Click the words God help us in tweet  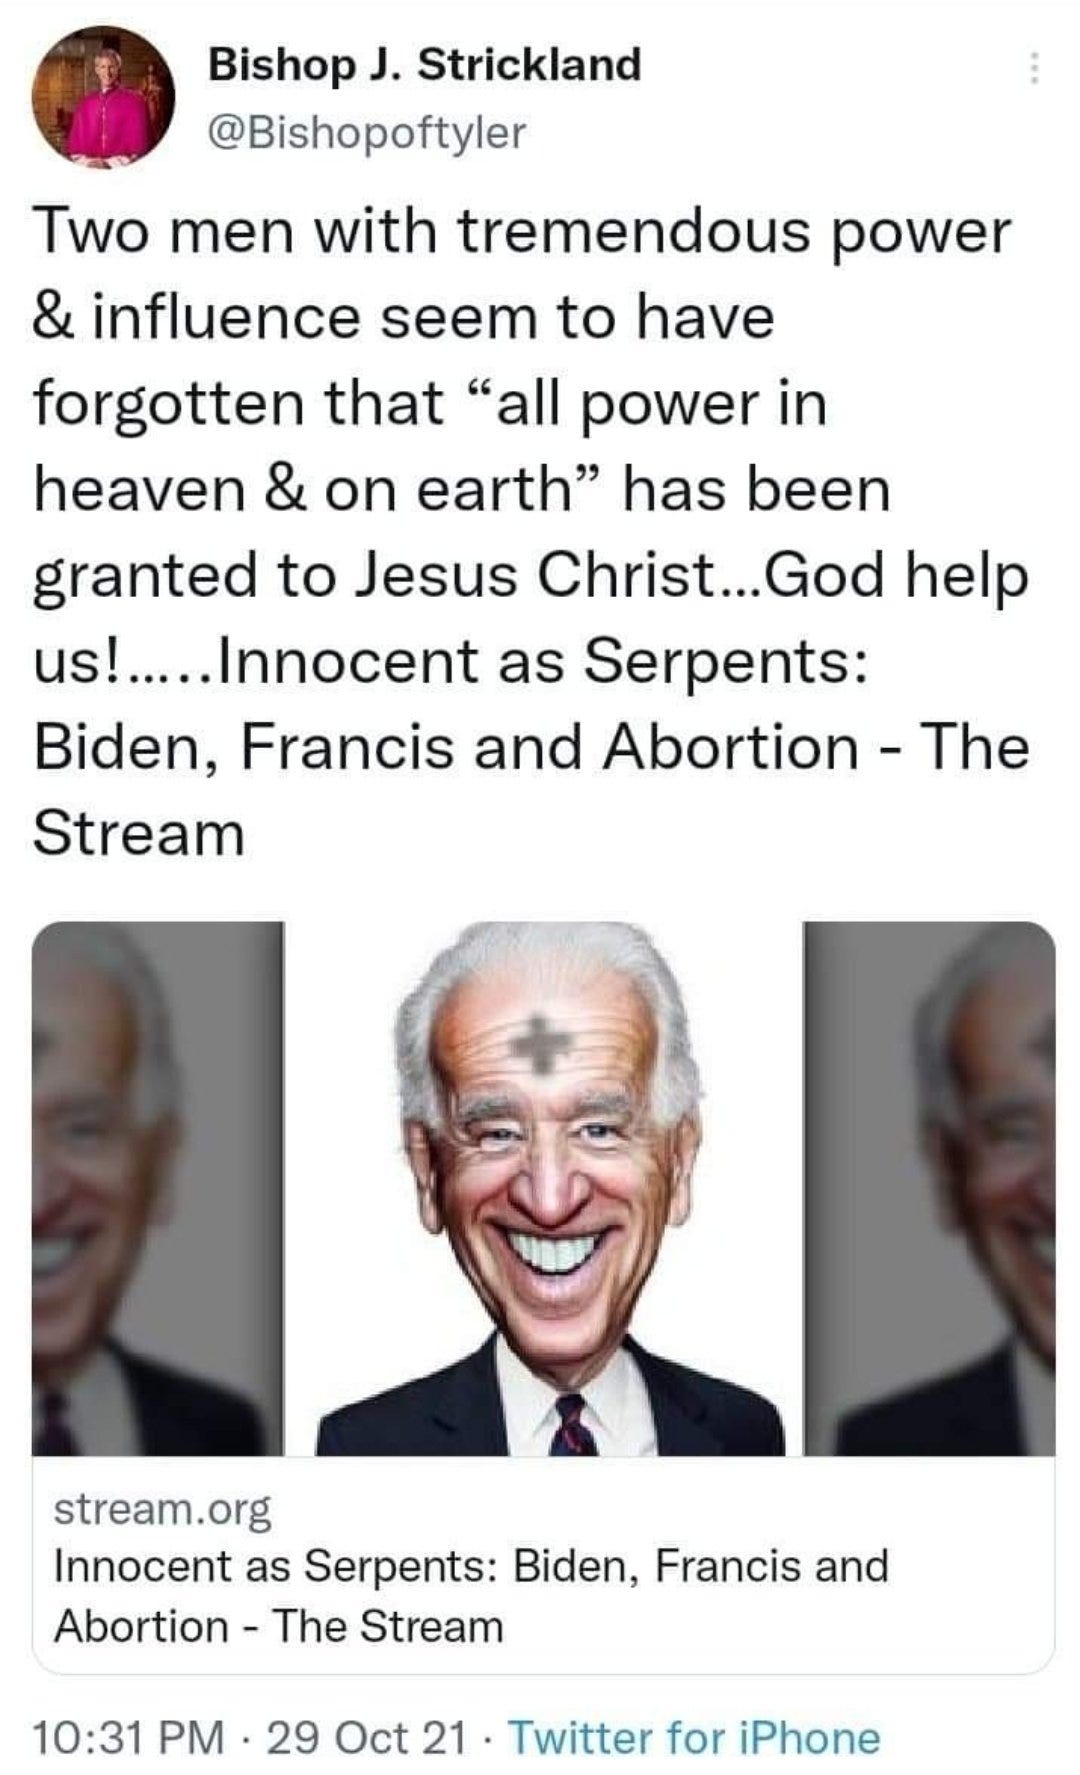(531, 619)
